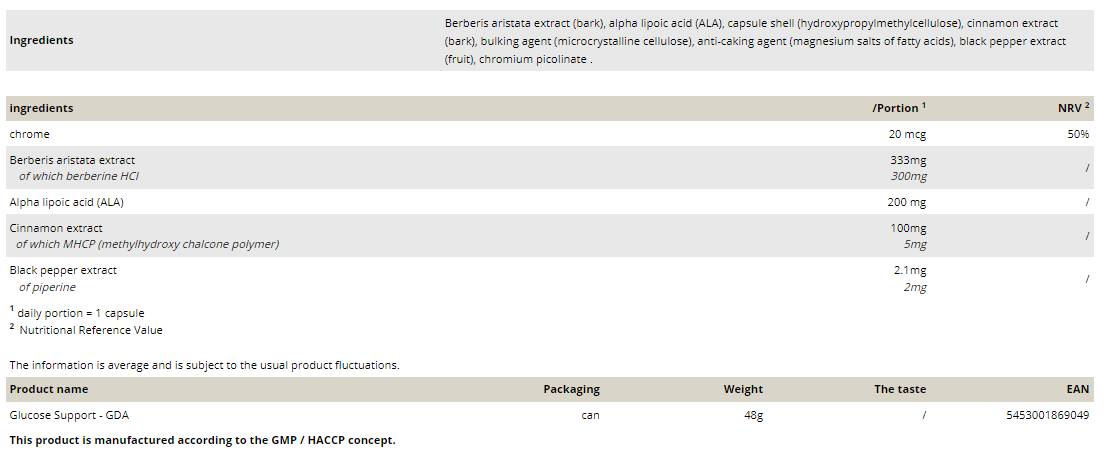Click the 50% NRV value

pos(1078,134)
